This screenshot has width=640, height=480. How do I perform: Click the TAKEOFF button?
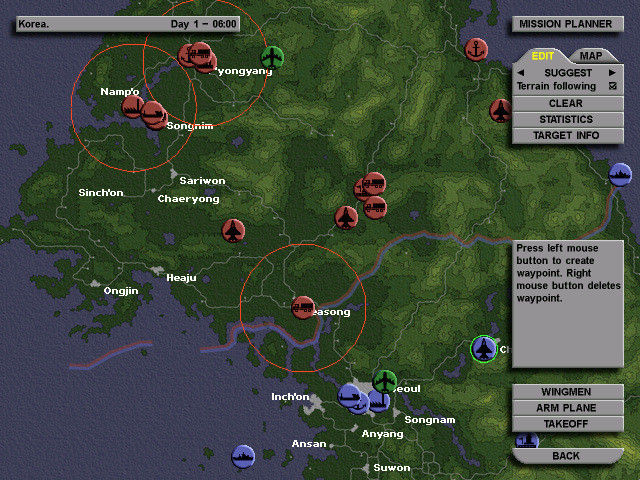pyautogui.click(x=567, y=424)
